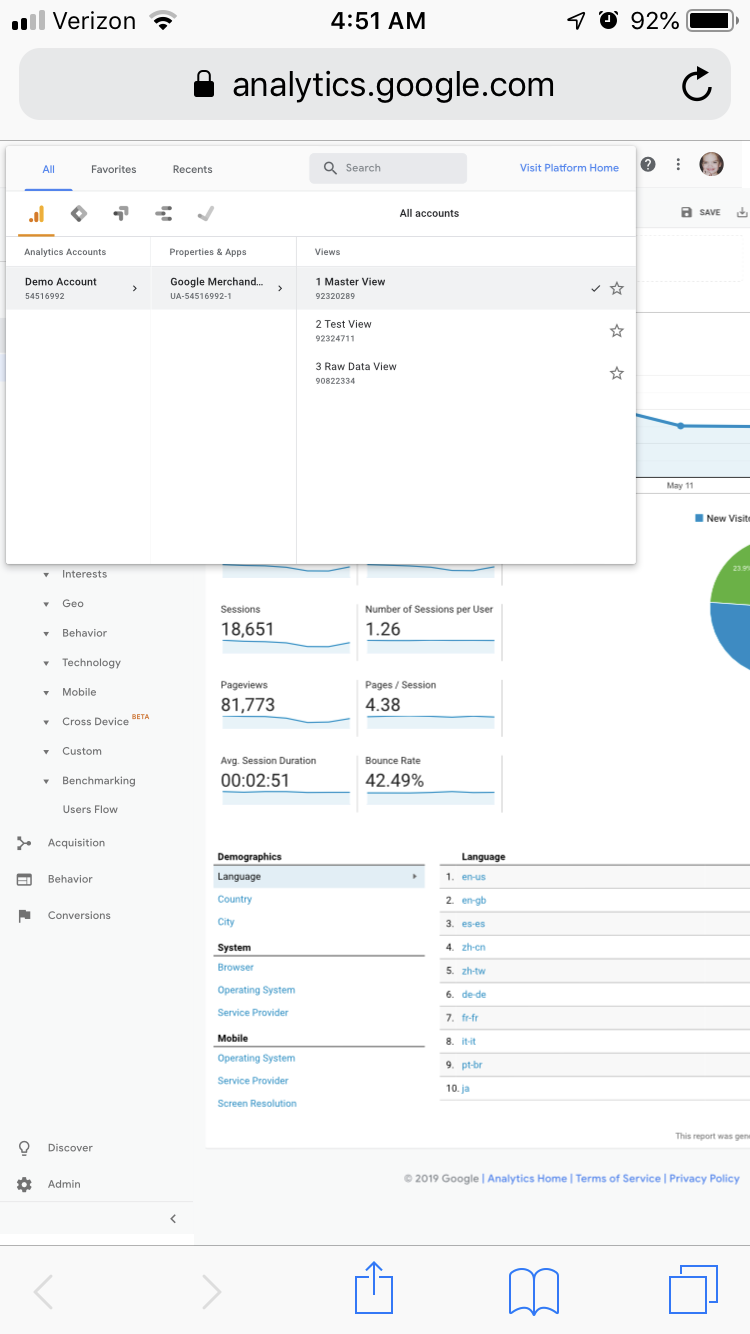Star the 2 Test View favorite

[x=617, y=331]
